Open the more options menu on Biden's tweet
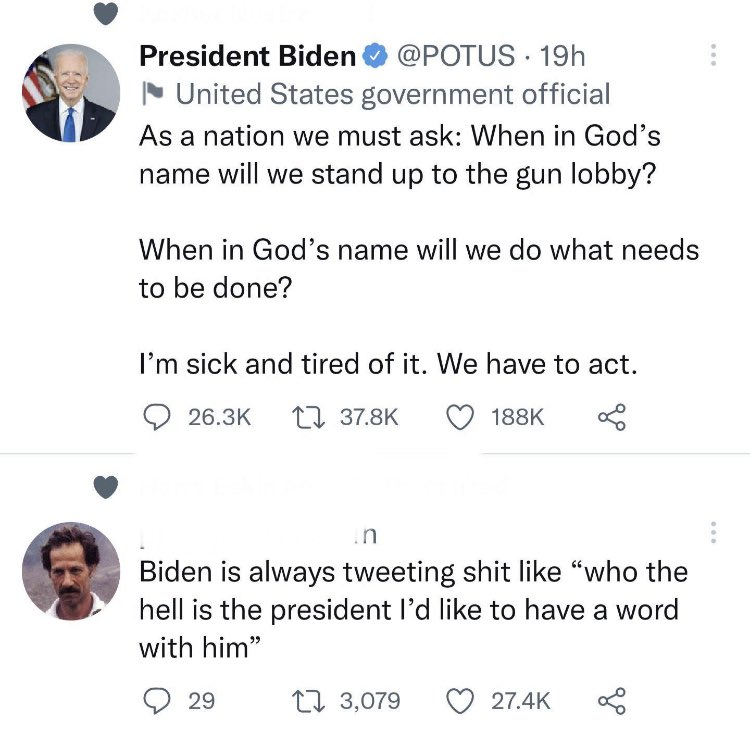The height and width of the screenshot is (731, 750). click(x=713, y=56)
